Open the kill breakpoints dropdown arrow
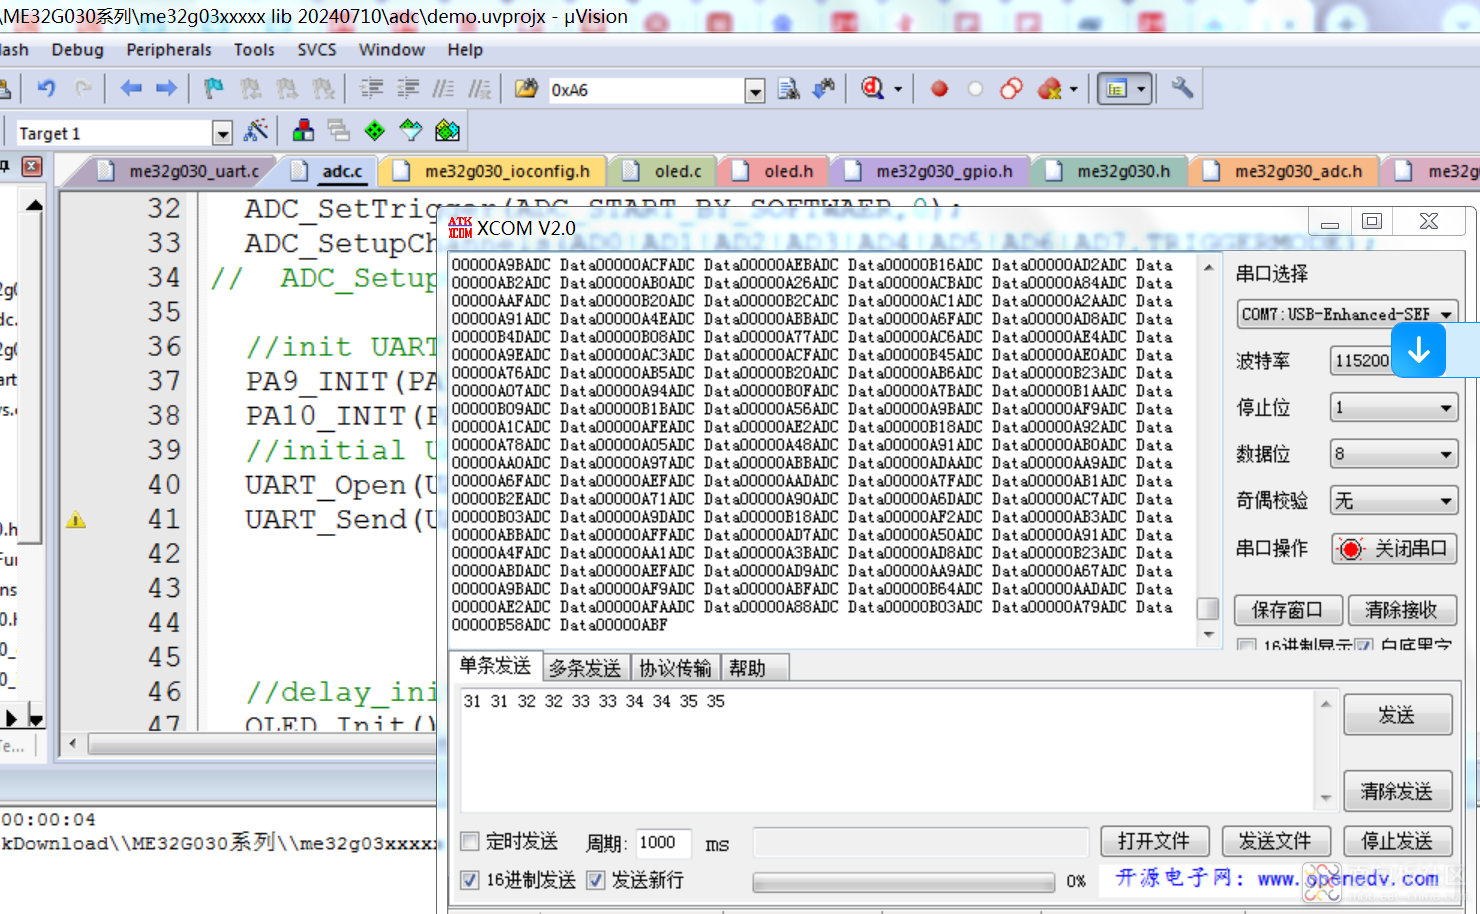1480x914 pixels. pos(1073,89)
